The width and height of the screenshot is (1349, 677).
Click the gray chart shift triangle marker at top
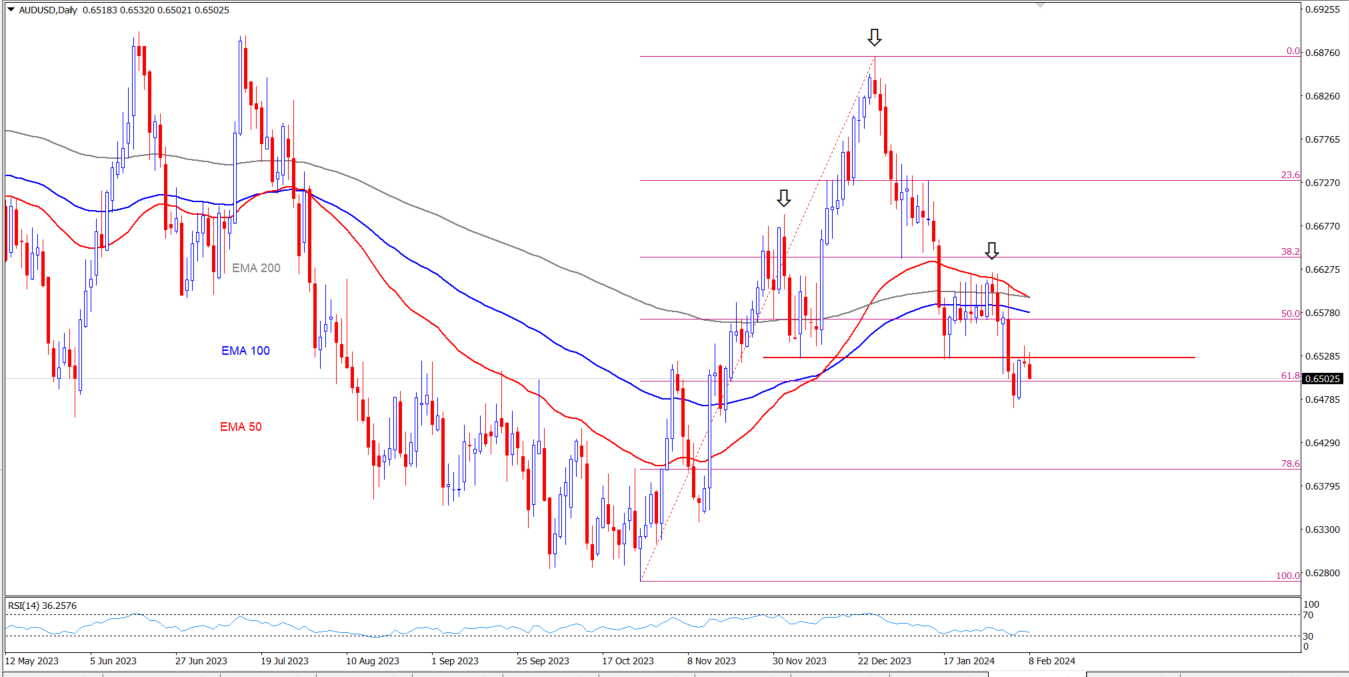[x=1040, y=5]
